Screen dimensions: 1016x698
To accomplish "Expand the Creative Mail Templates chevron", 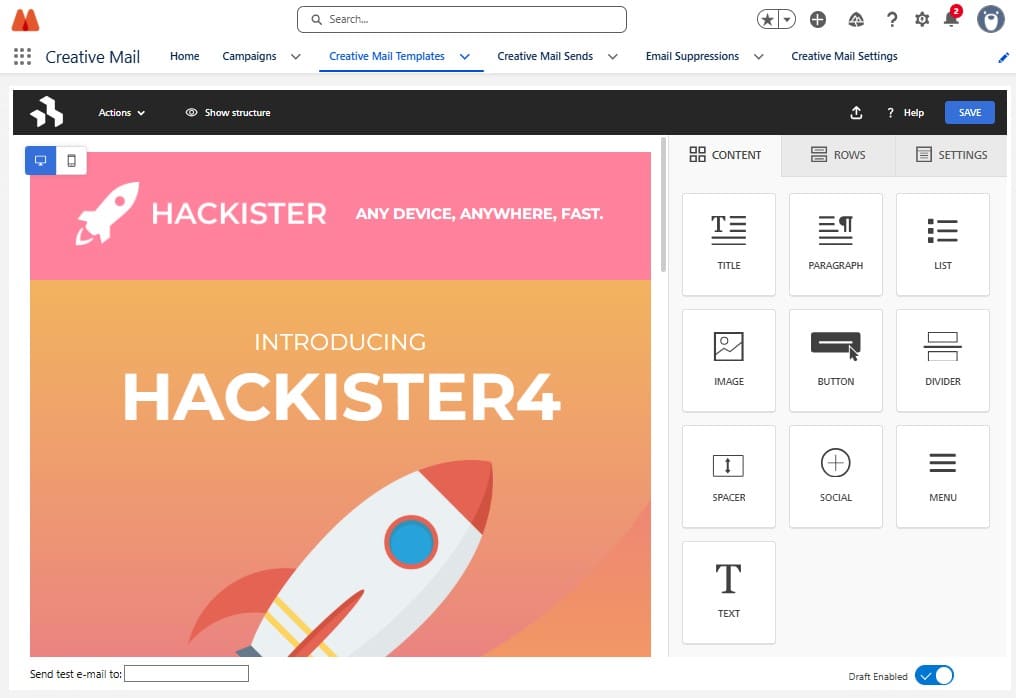I will [x=465, y=57].
